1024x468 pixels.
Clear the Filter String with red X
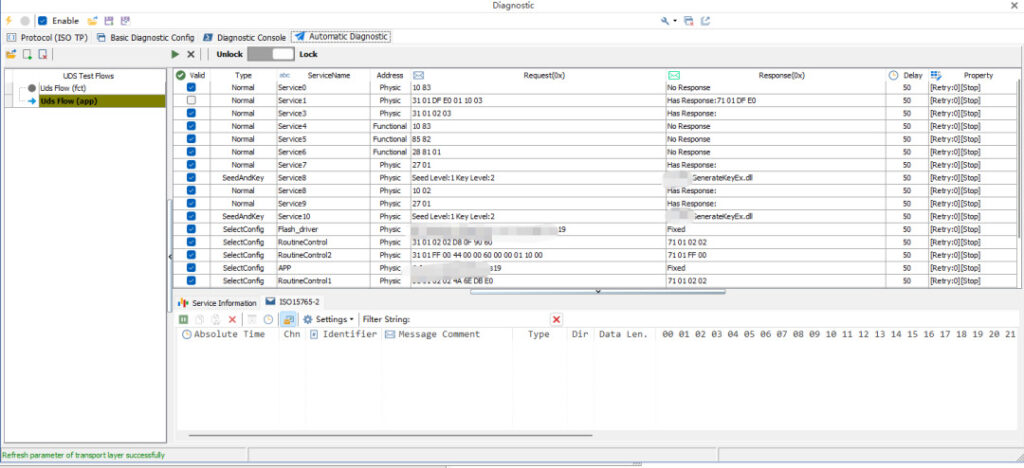557,319
